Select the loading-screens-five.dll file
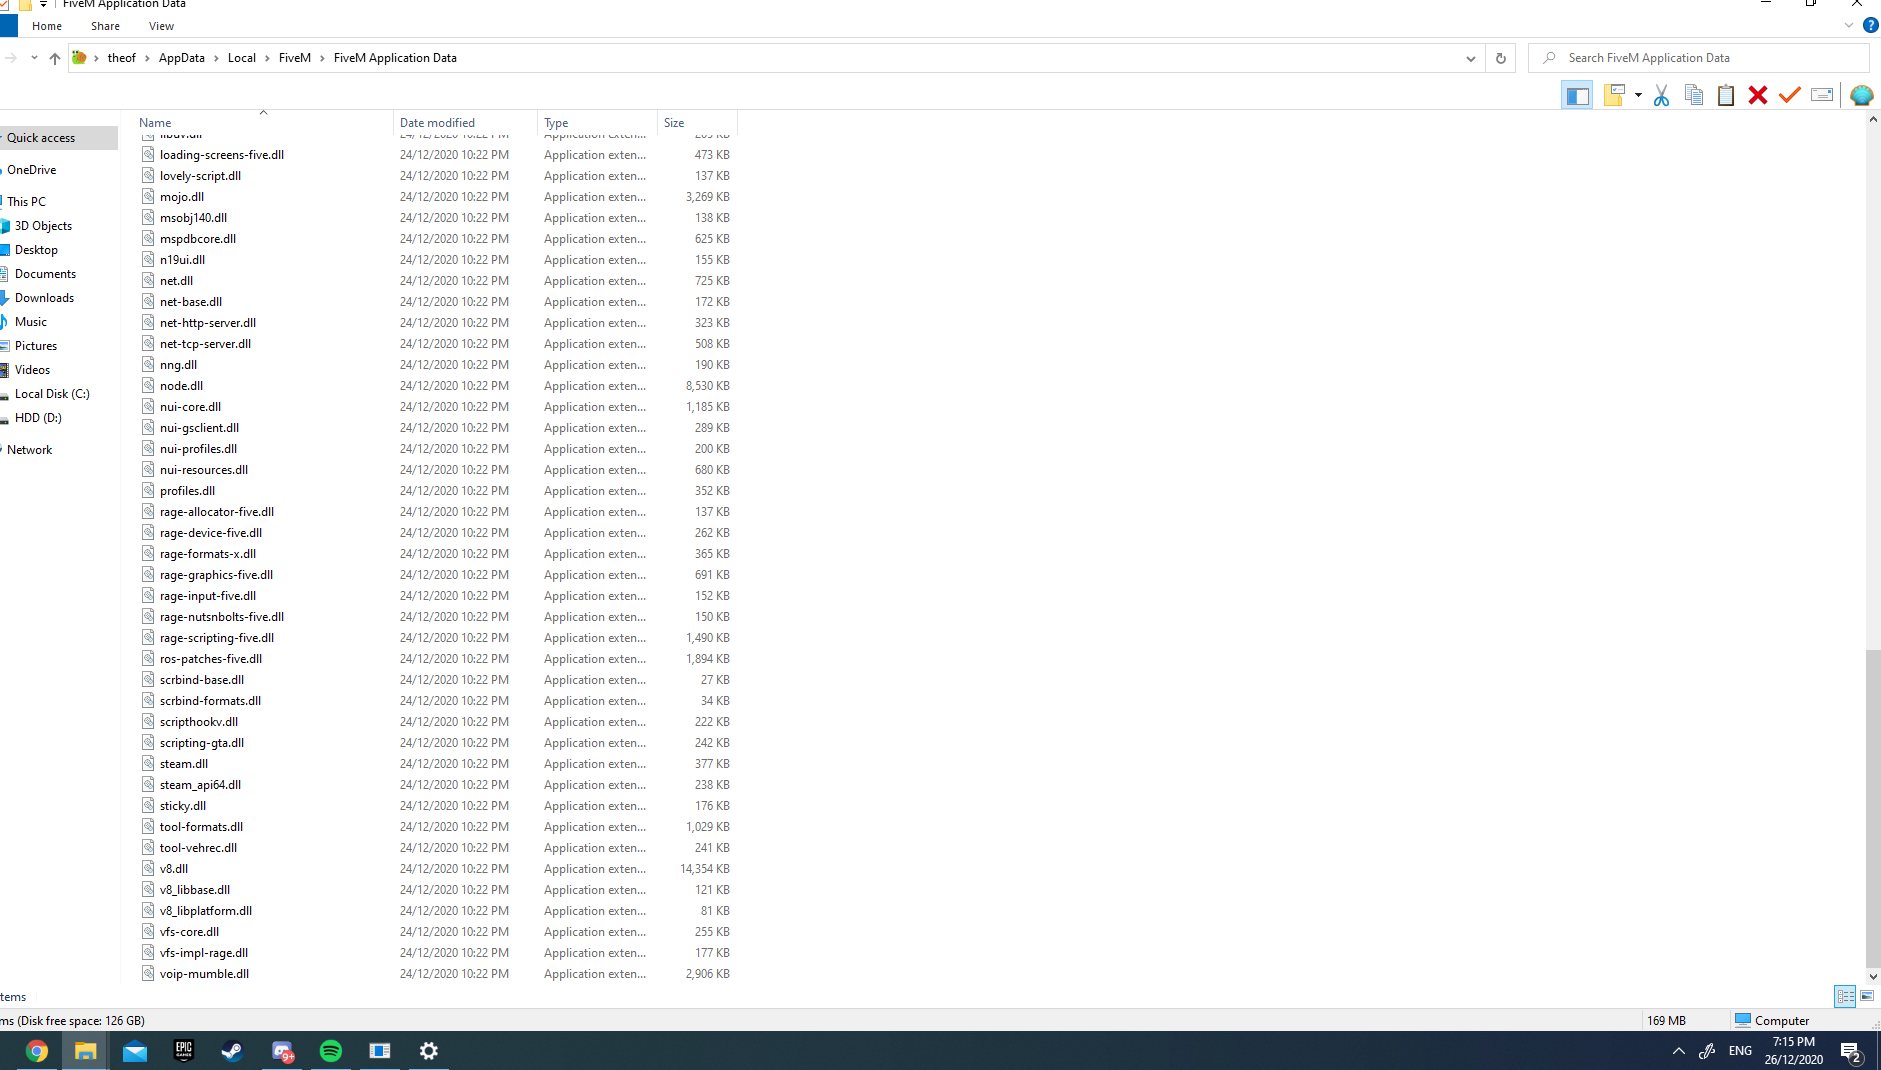The image size is (1881, 1070). tap(221, 155)
